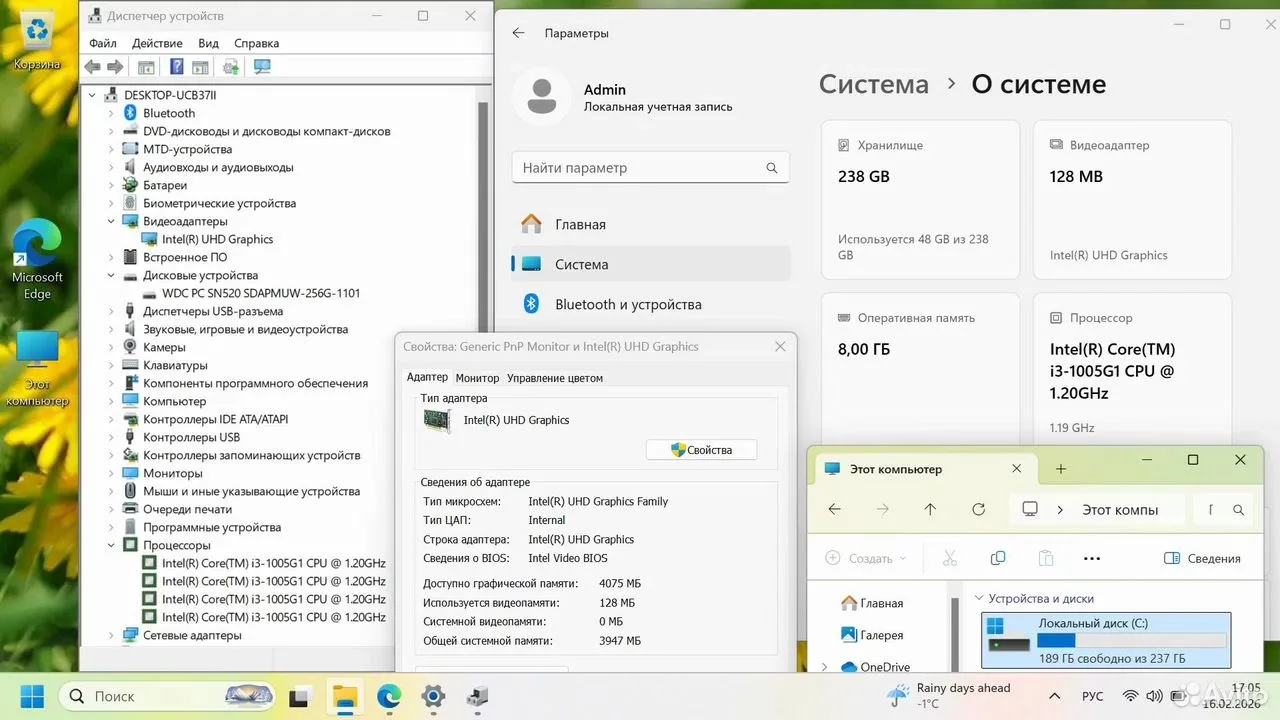
Task: Open Этот компьютер desktop icon
Action: 37,369
